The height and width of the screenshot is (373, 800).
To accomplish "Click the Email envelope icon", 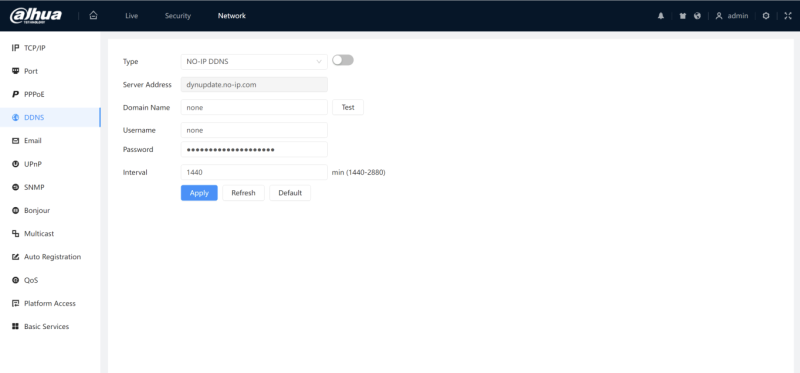I will tap(15, 141).
